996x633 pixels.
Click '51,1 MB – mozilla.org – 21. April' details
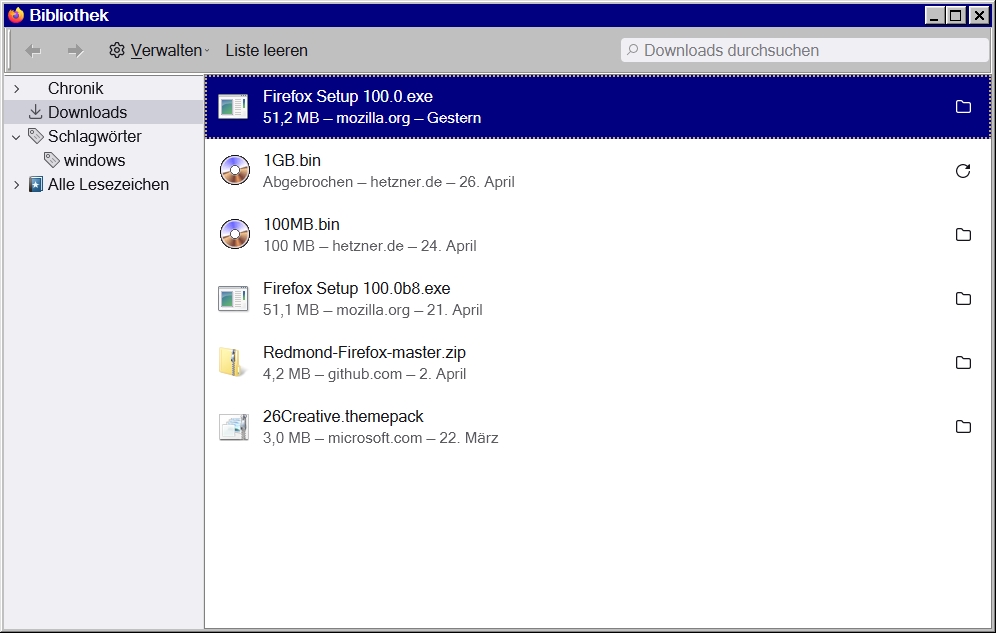tap(373, 310)
